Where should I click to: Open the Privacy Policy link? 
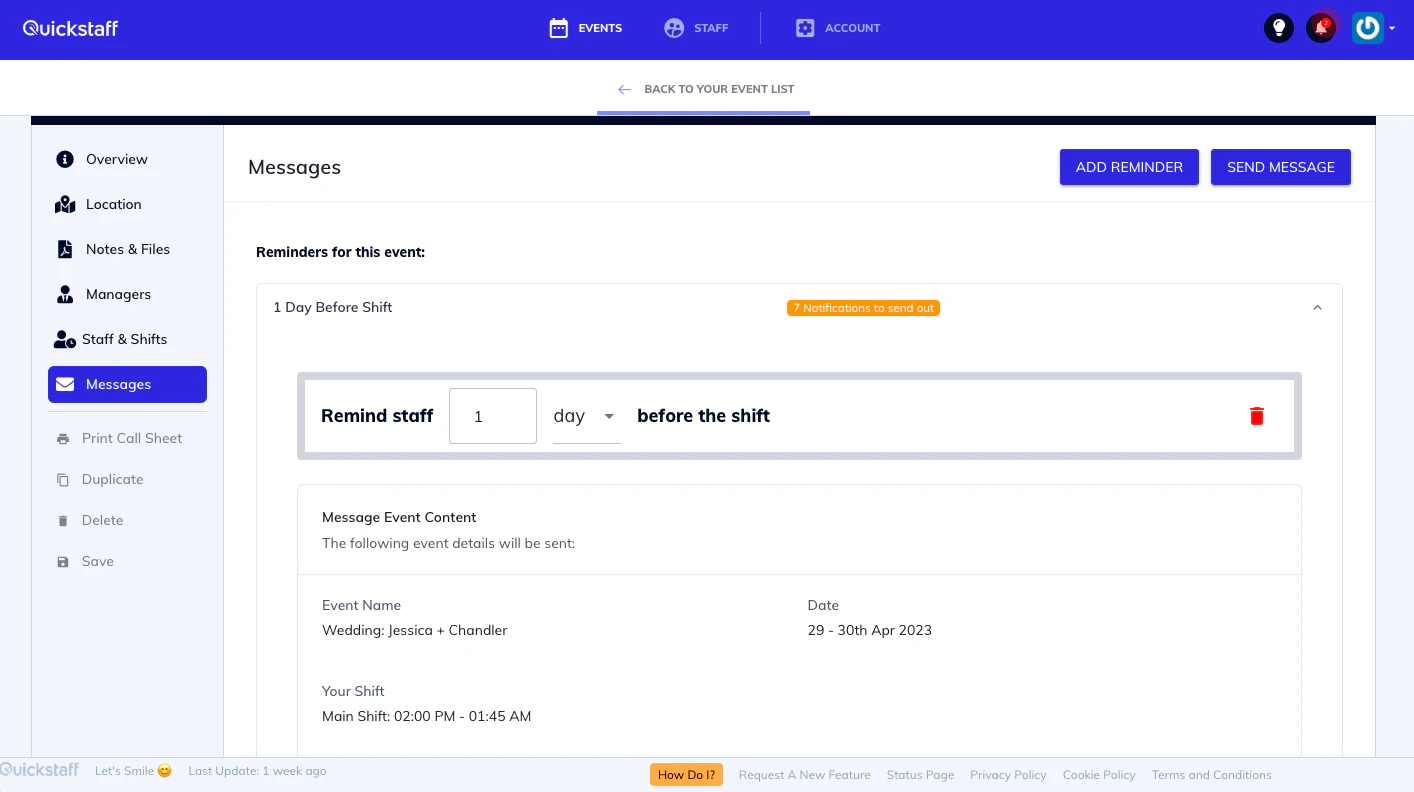[x=1008, y=775]
